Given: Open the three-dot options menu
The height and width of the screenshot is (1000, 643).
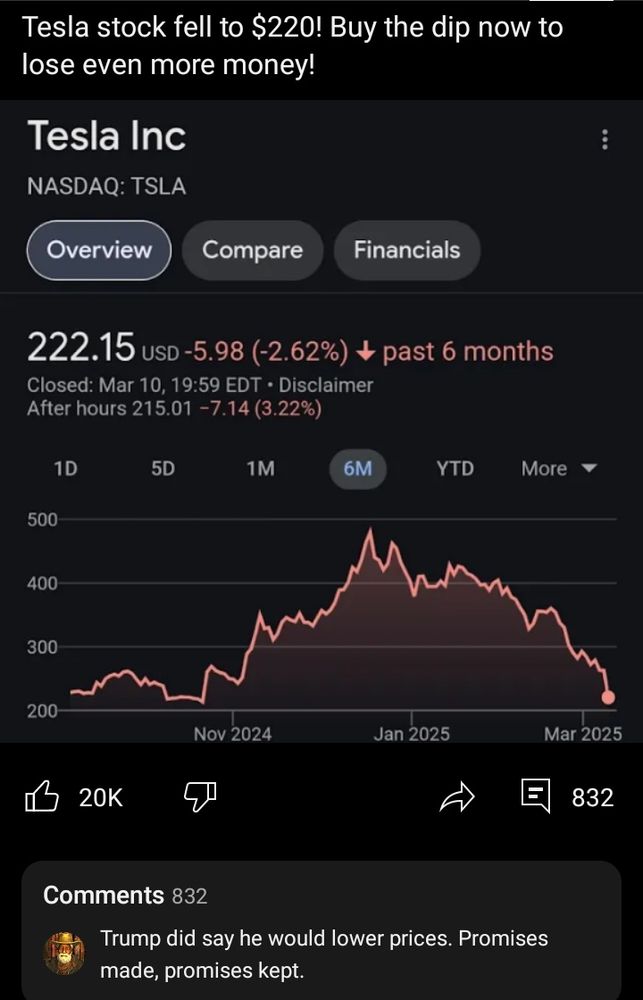Looking at the screenshot, I should point(604,140).
